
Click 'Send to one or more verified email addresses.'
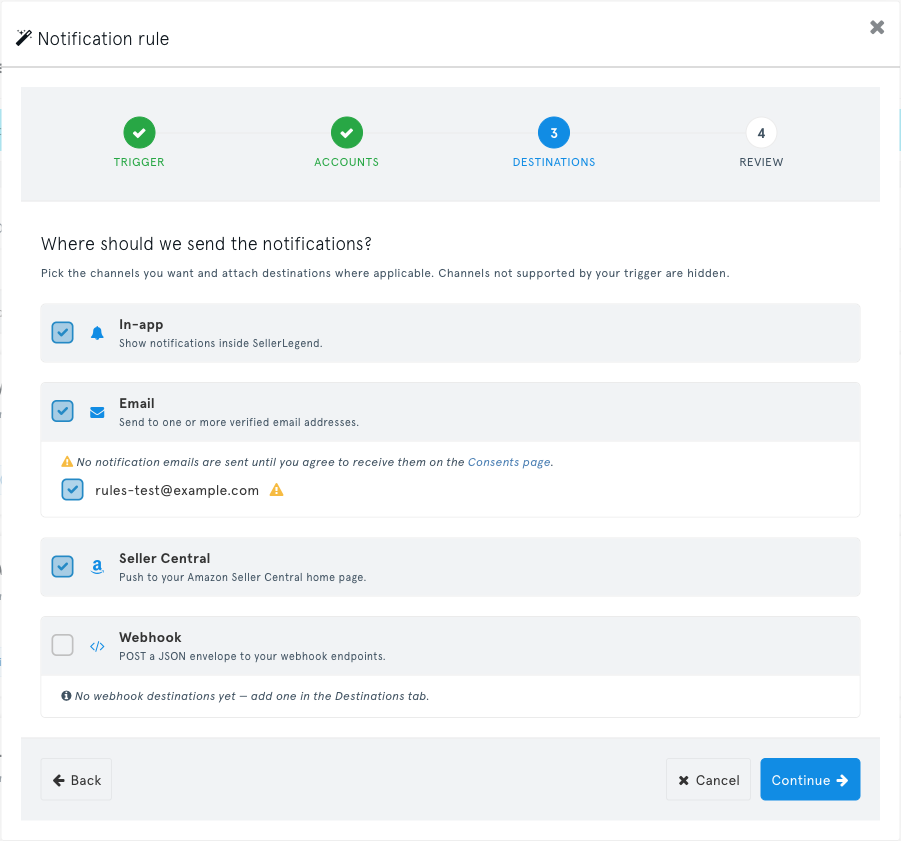(239, 422)
